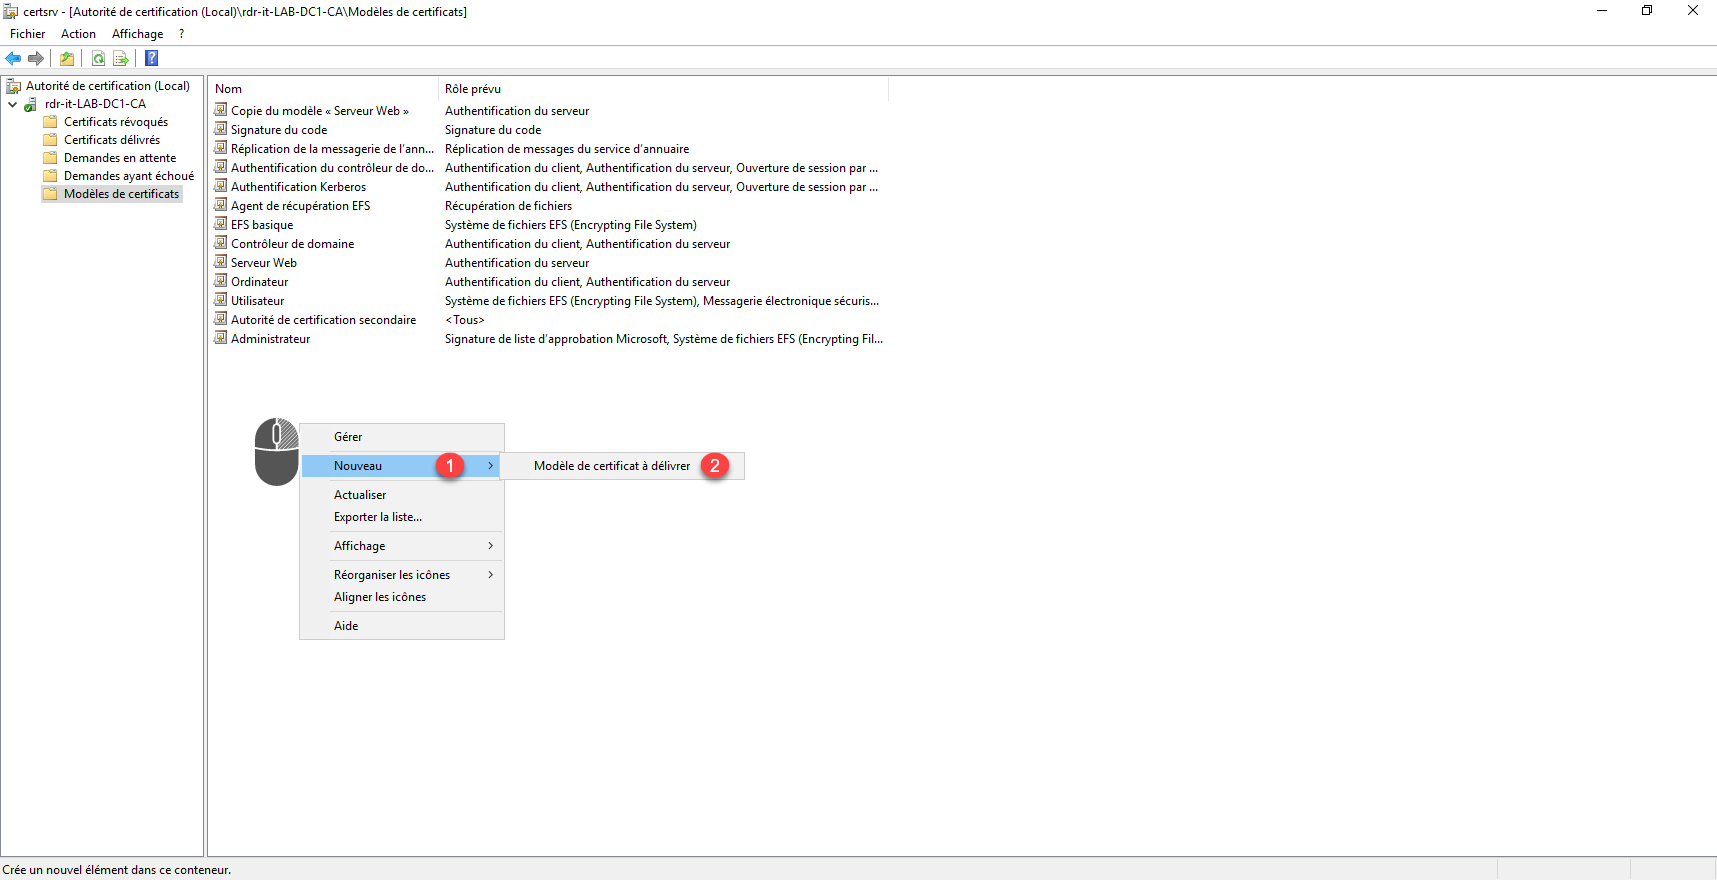Open Help via blue question mark icon

click(x=152, y=58)
